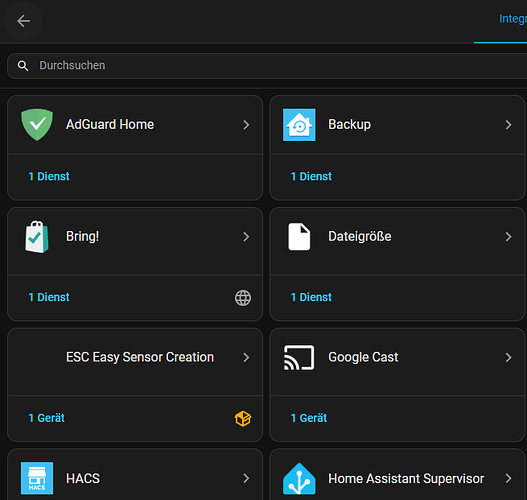The width and height of the screenshot is (527, 500).
Task: Click the AdGuard Home shield icon
Action: 37,124
